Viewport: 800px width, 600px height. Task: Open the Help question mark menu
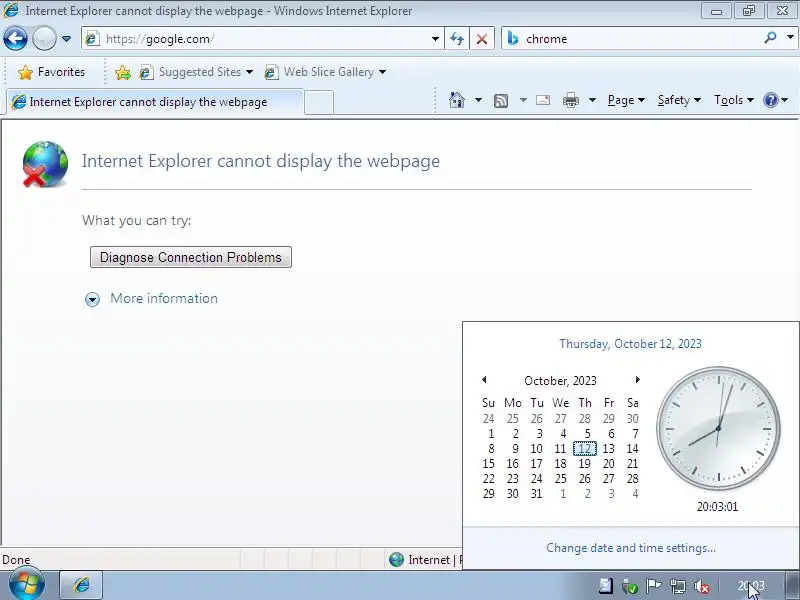pyautogui.click(x=775, y=100)
